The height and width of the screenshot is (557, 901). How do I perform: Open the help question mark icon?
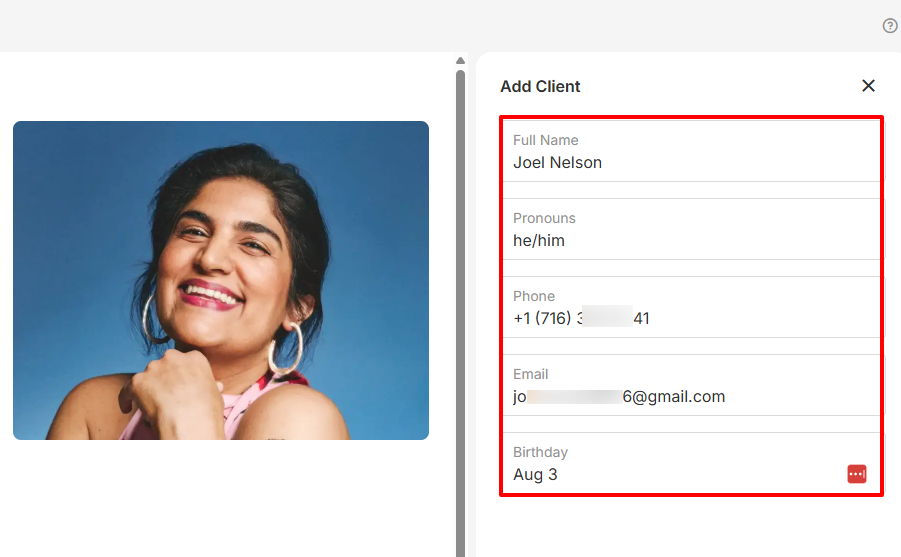[x=890, y=26]
